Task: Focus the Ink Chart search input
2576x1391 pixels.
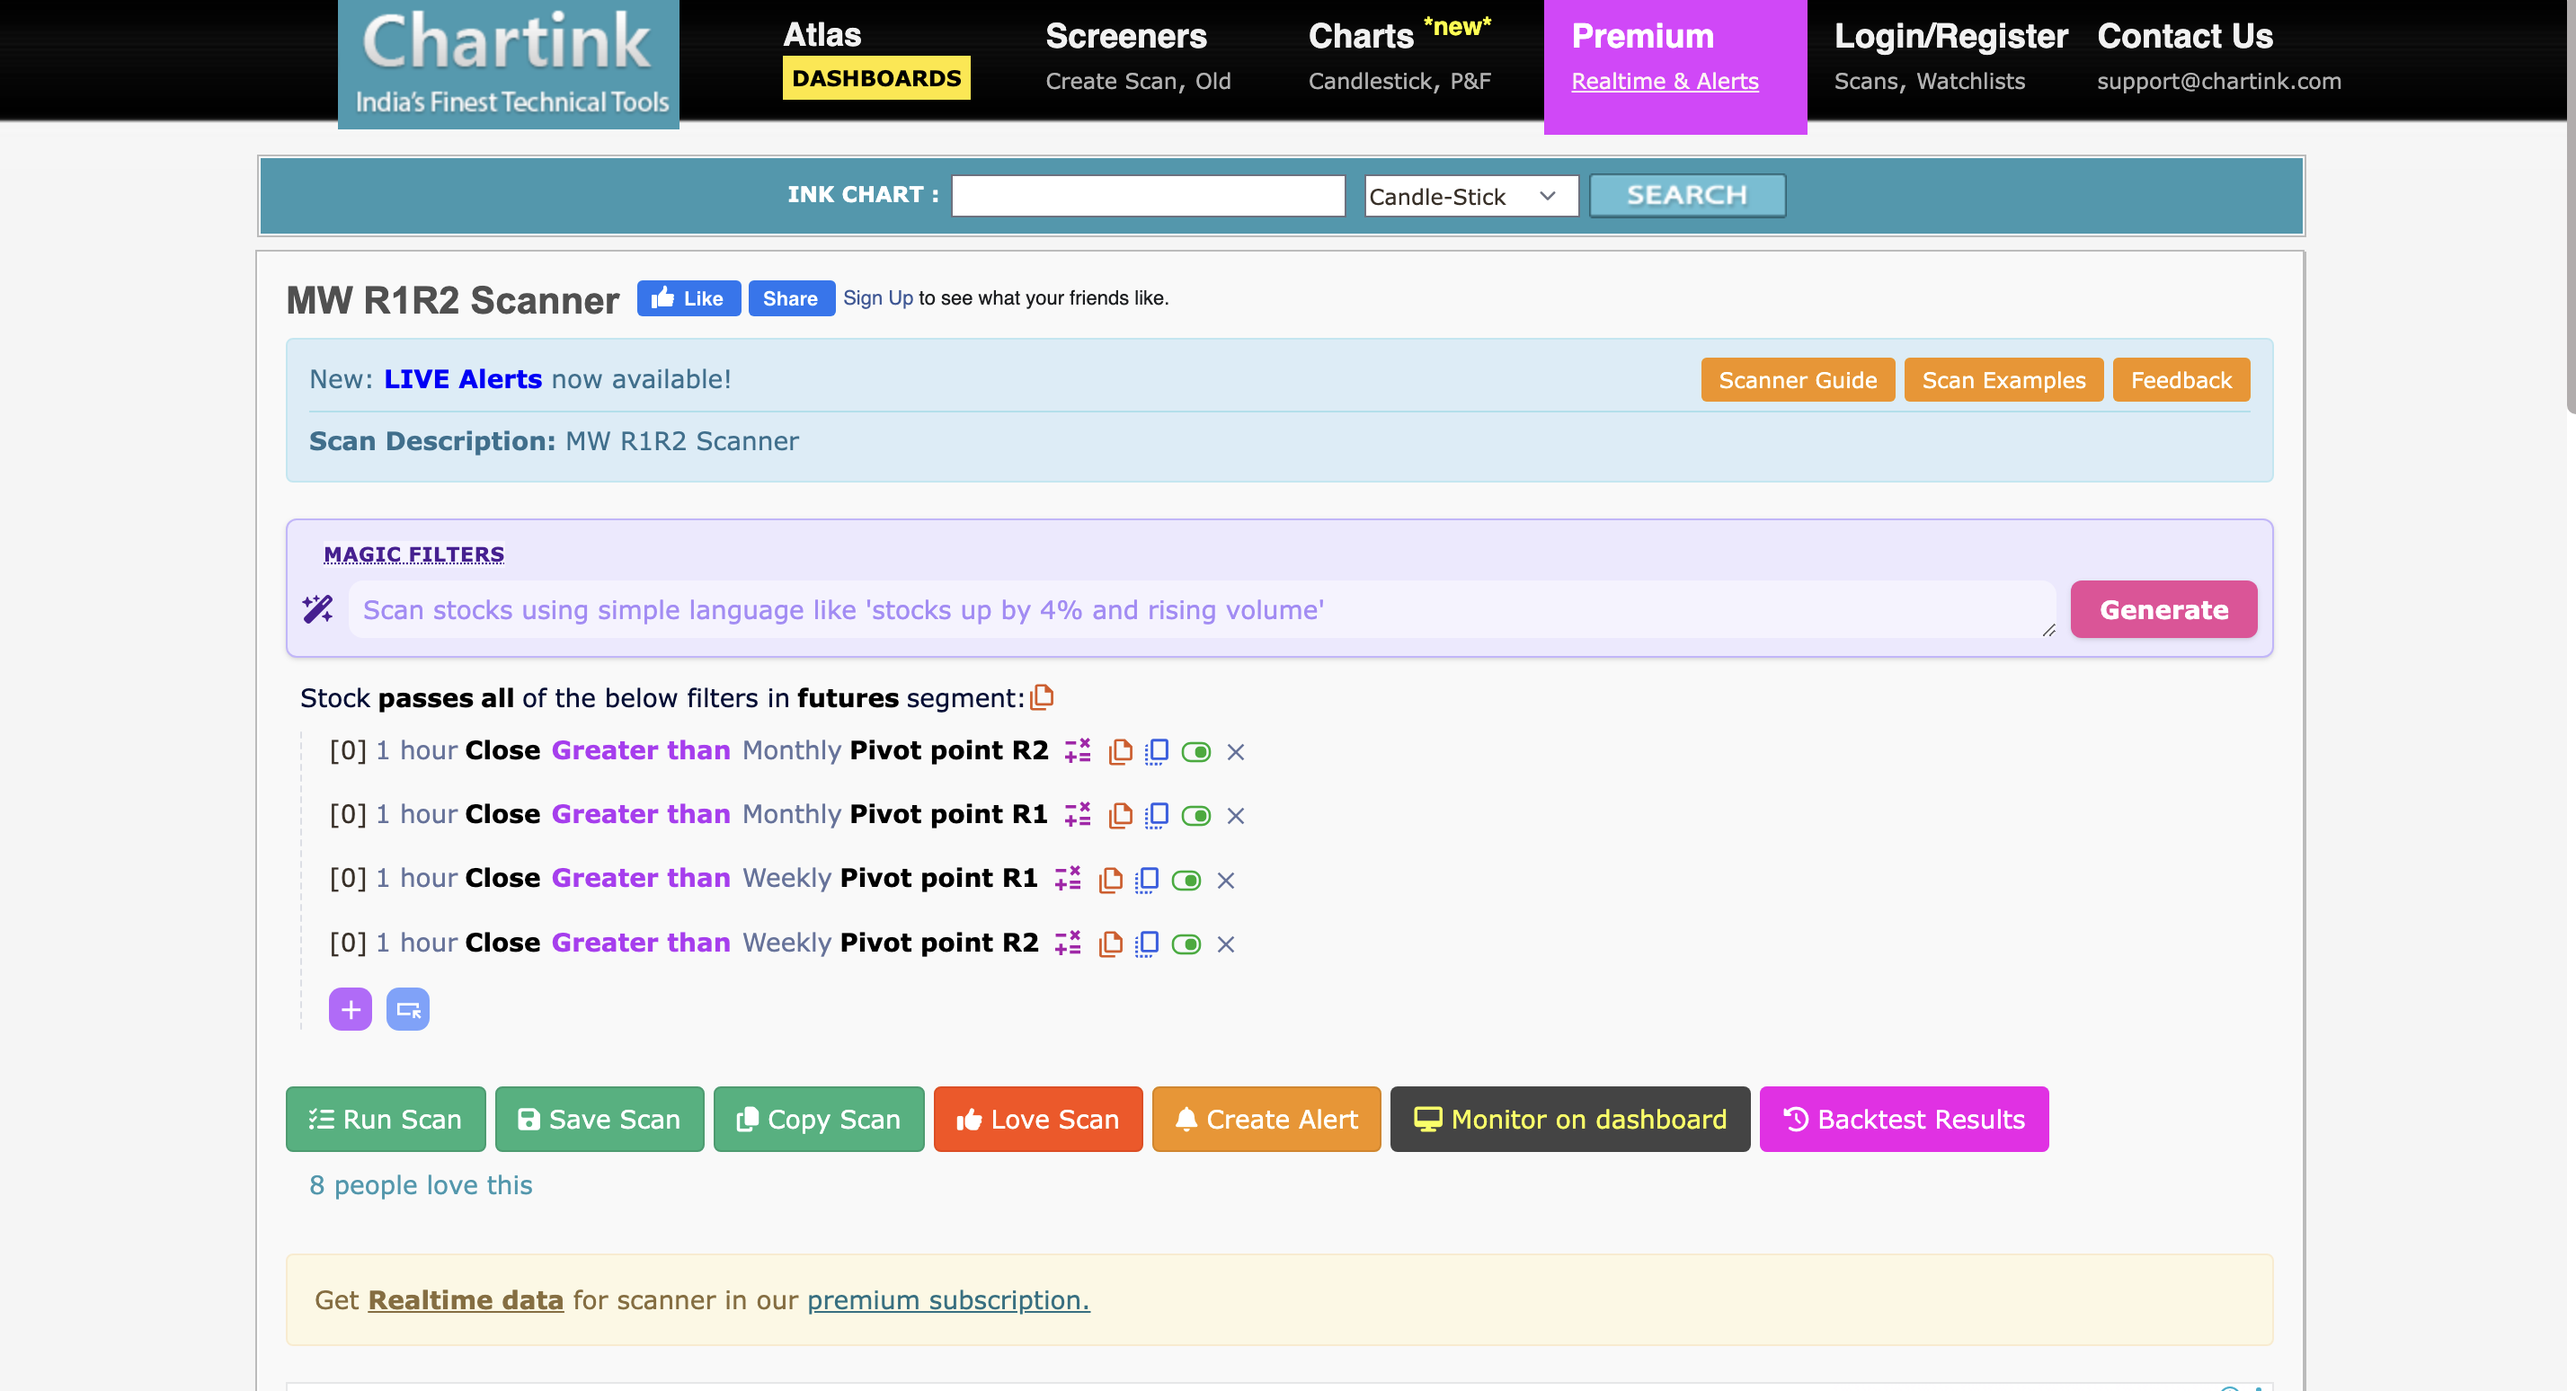Action: [1148, 195]
